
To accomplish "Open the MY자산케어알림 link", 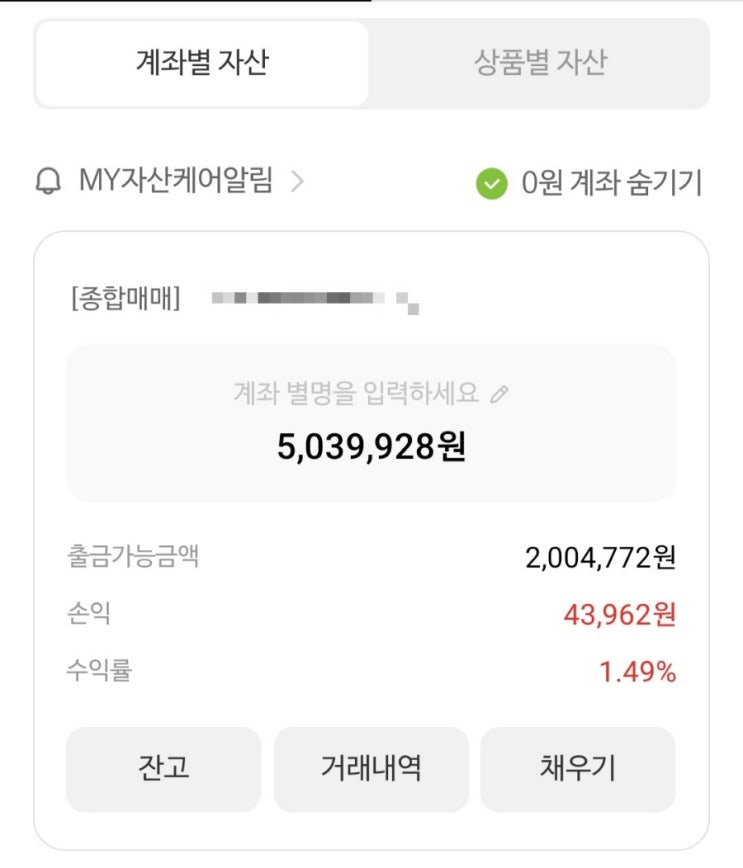I will click(x=175, y=183).
